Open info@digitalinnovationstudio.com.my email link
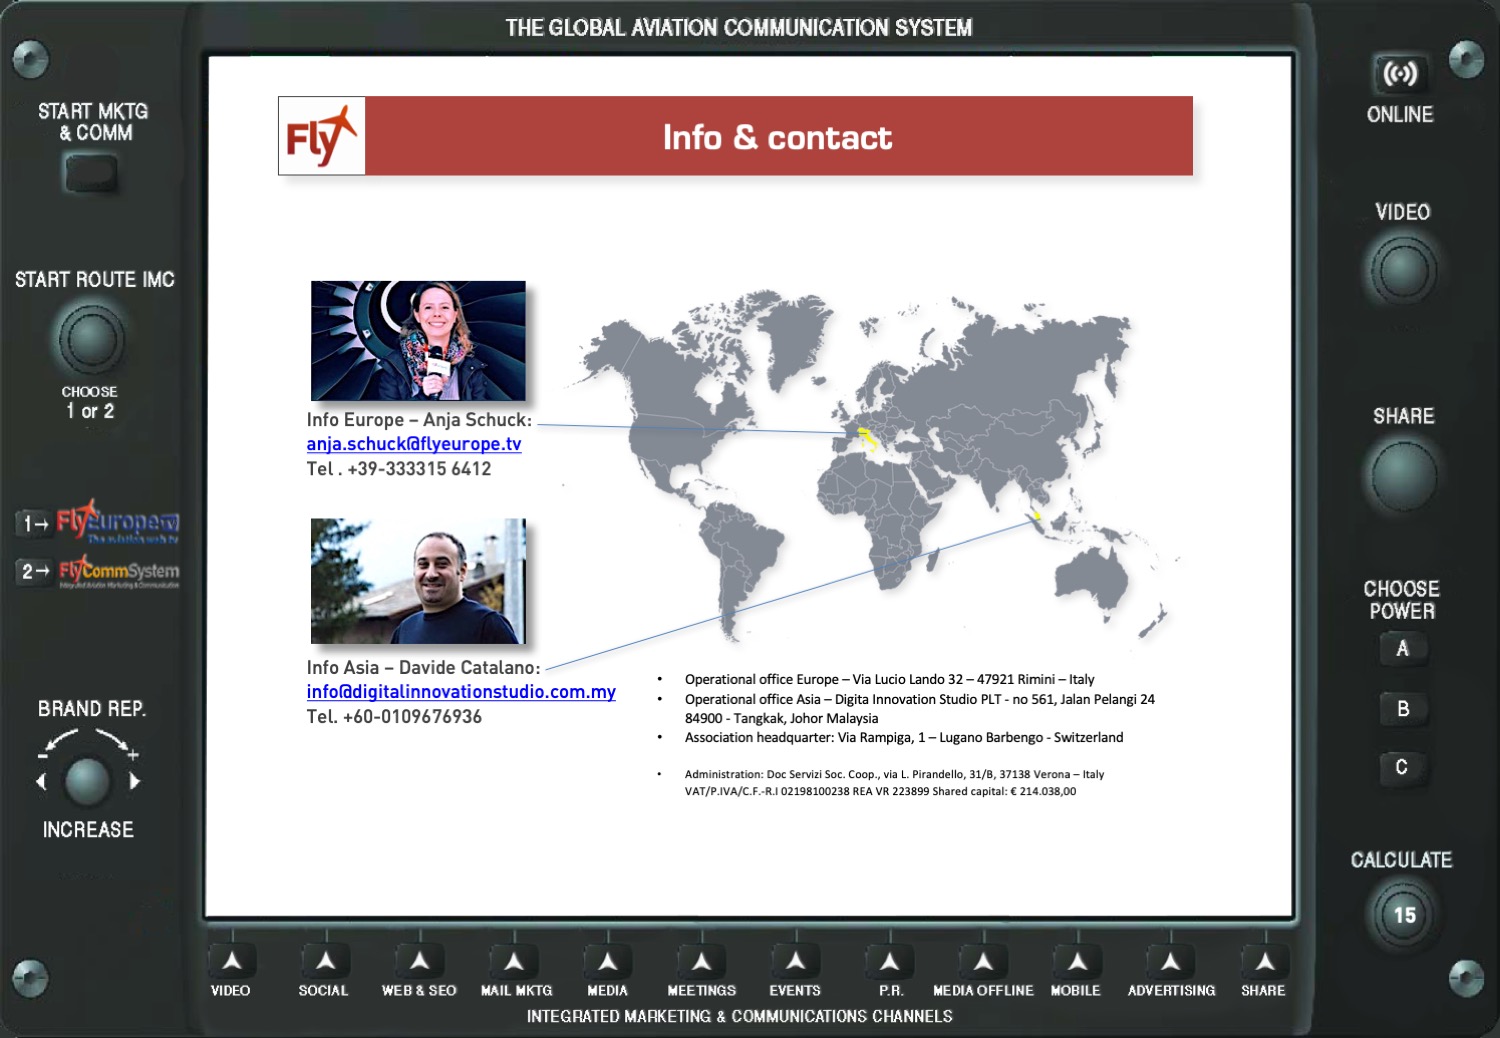Viewport: 1500px width, 1038px height. click(x=461, y=692)
